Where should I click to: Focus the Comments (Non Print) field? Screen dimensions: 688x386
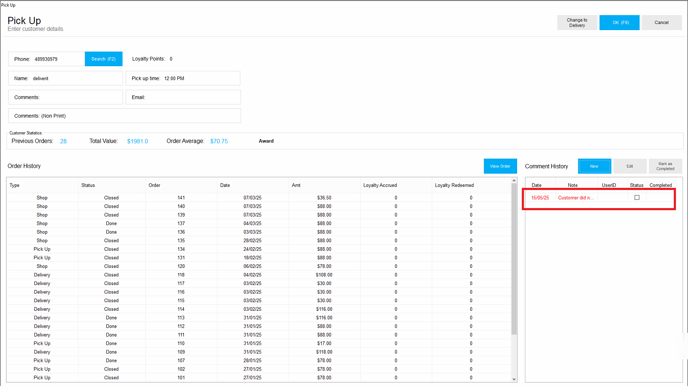(x=125, y=116)
